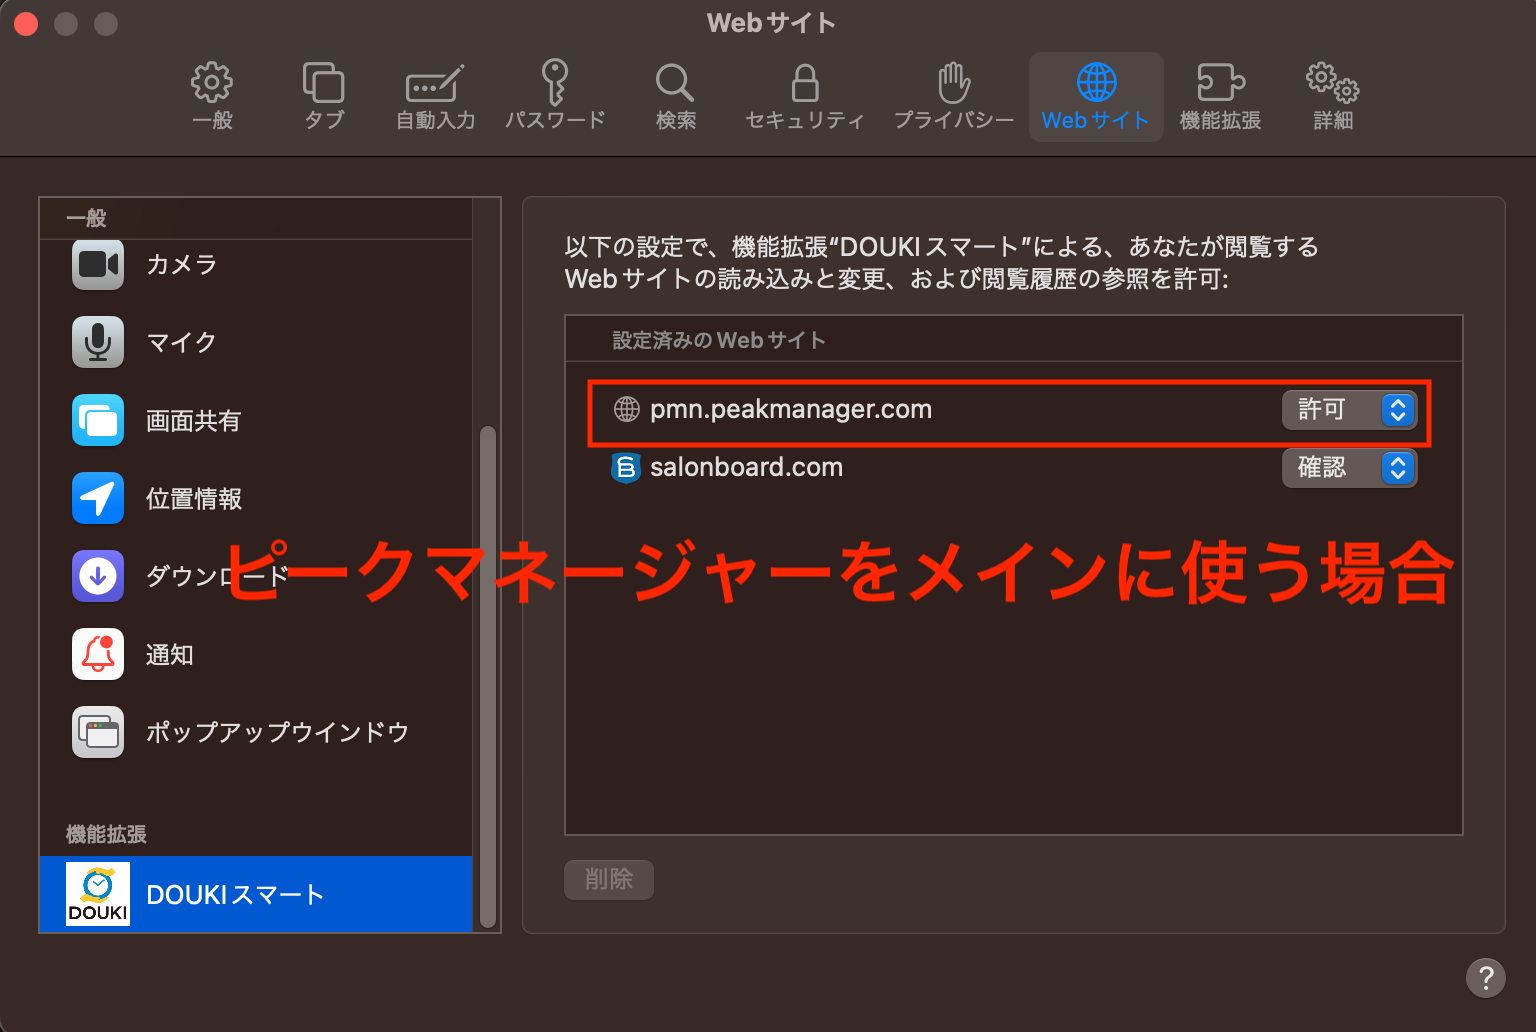Viewport: 1536px width, 1032px height.
Task: Click the camera icon in the sidebar
Action: pyautogui.click(x=98, y=264)
